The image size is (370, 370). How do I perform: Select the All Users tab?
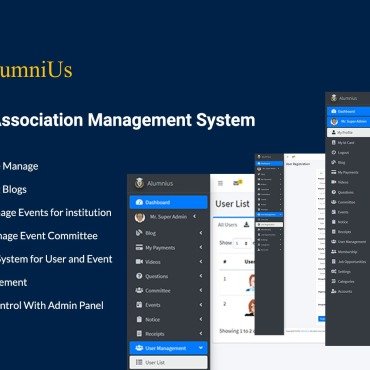tap(227, 225)
